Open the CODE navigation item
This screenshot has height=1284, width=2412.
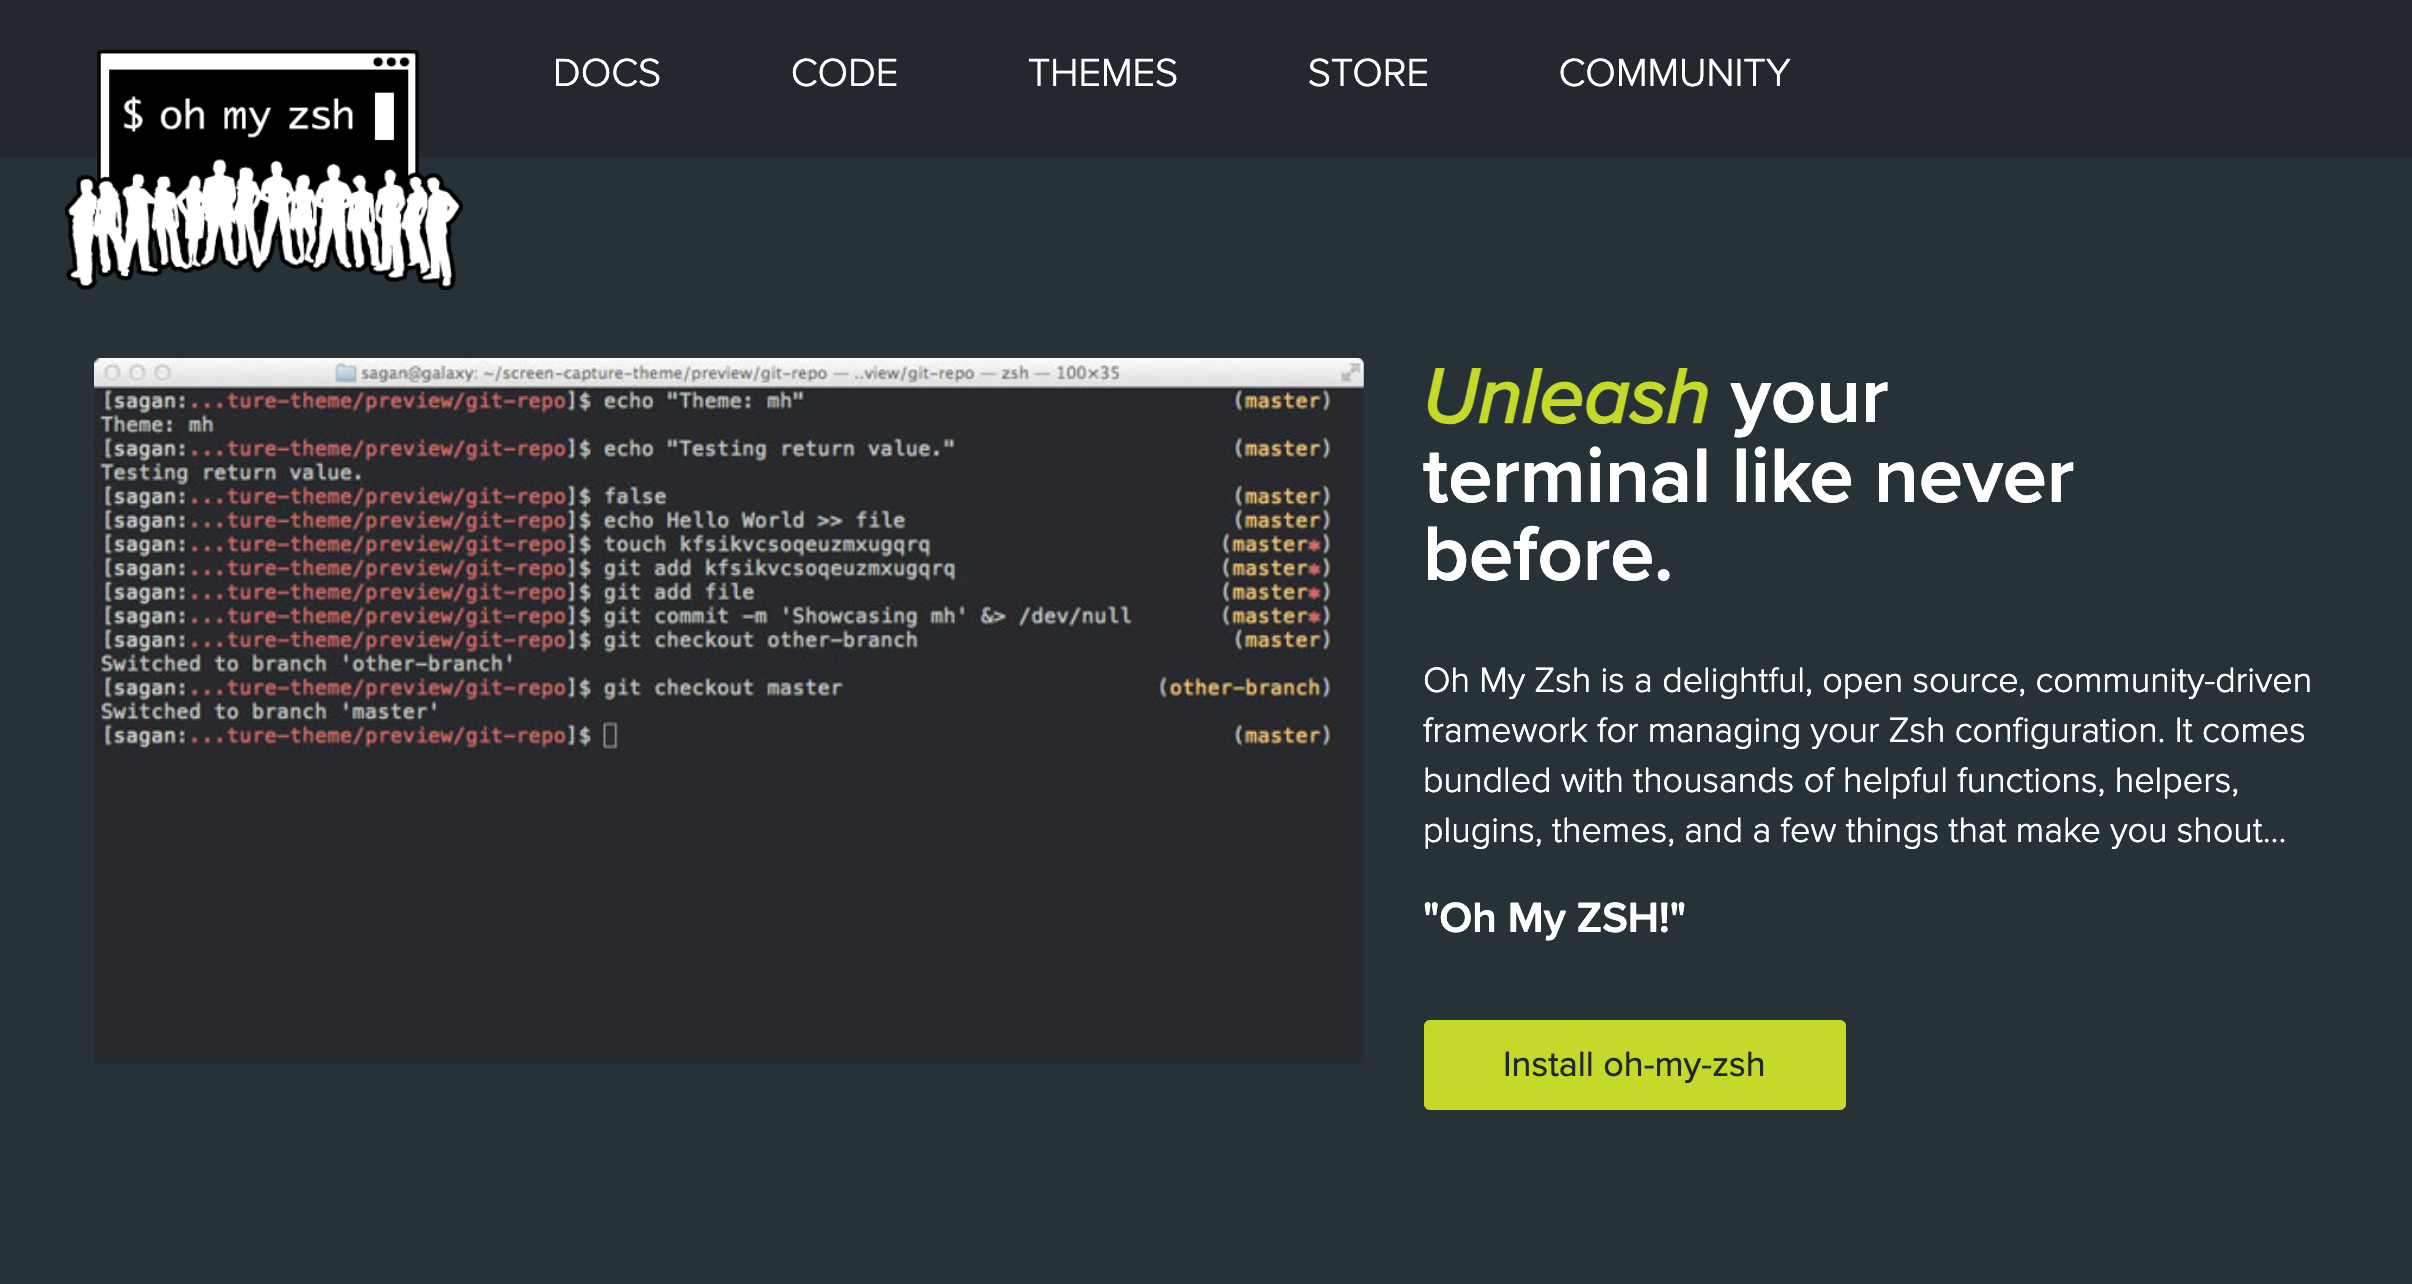844,73
